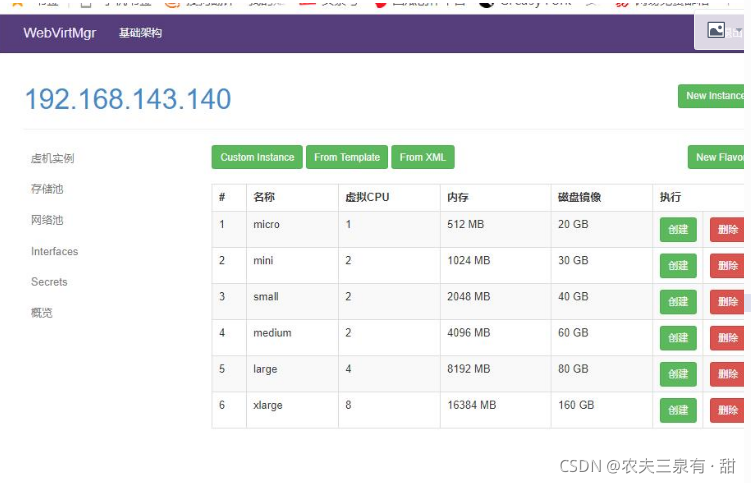The image size is (751, 483).
Task: Click the 16384 MB memory cell
Action: pyautogui.click(x=495, y=410)
